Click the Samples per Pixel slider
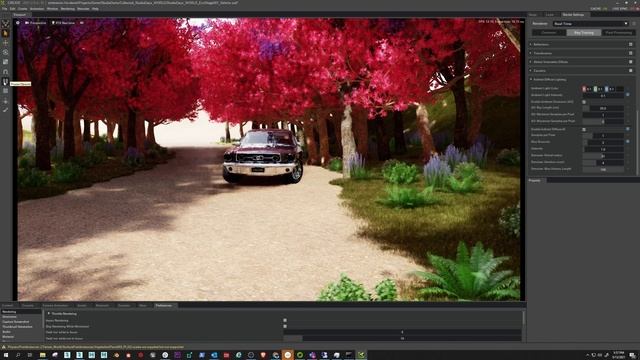Screen dimensions: 640x360 (x=603, y=135)
